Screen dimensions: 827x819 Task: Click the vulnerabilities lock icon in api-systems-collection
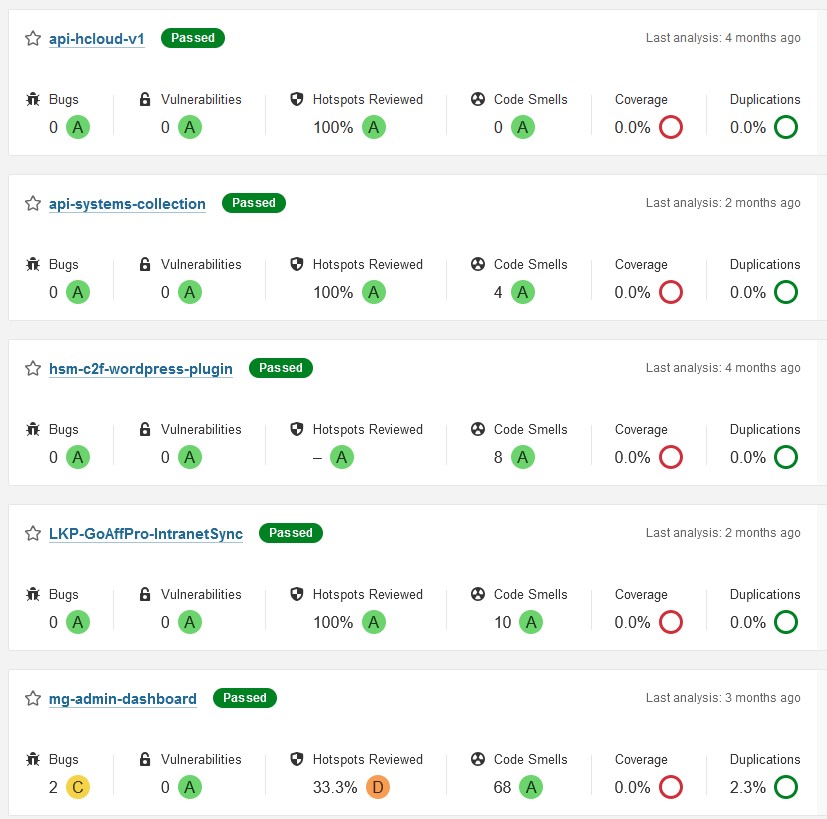(145, 265)
